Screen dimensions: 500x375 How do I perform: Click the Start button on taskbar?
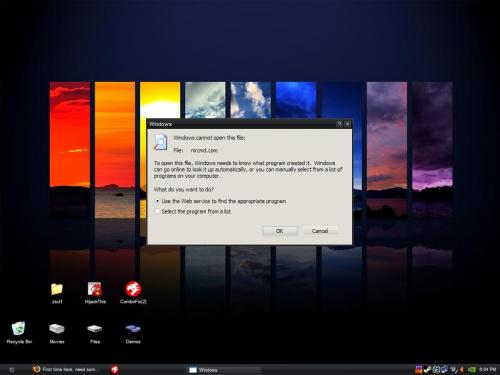(x=12, y=370)
